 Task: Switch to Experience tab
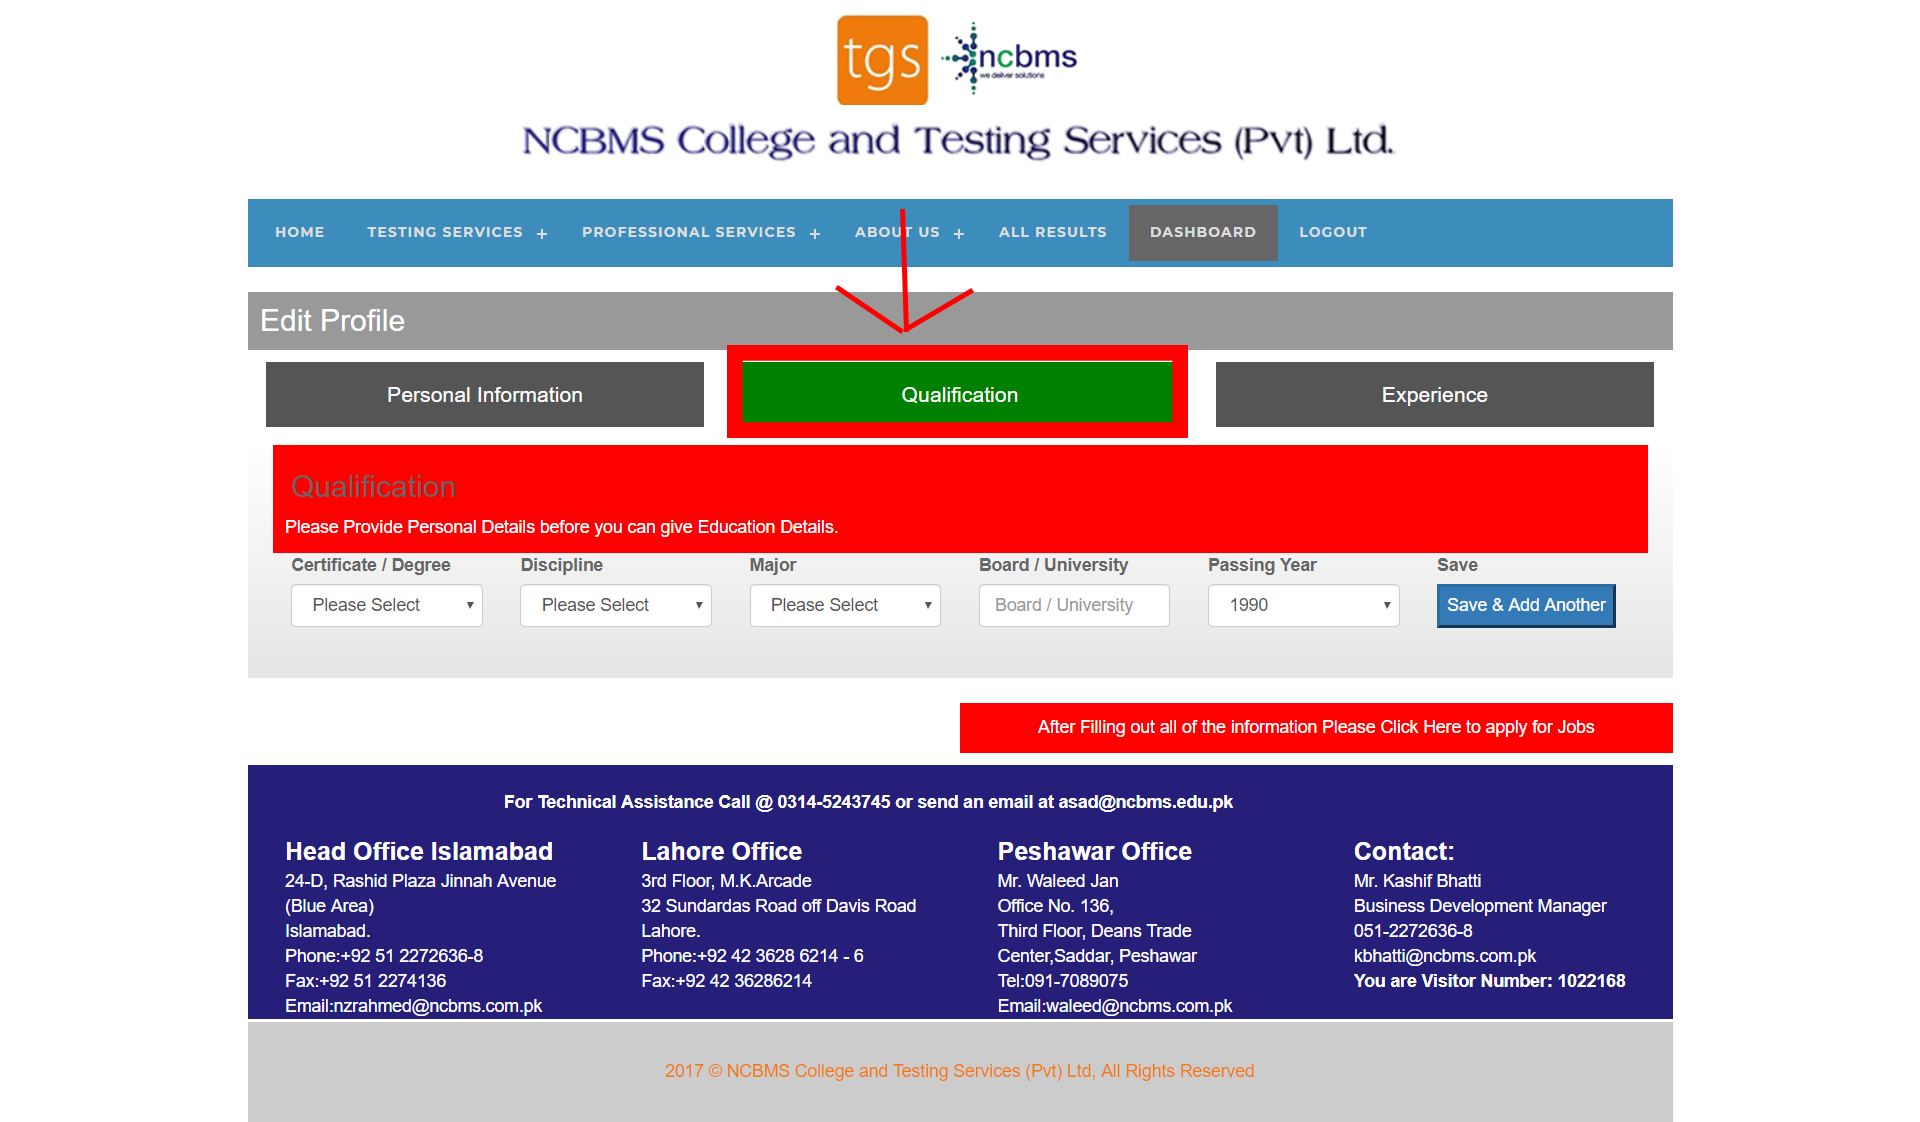(x=1435, y=395)
